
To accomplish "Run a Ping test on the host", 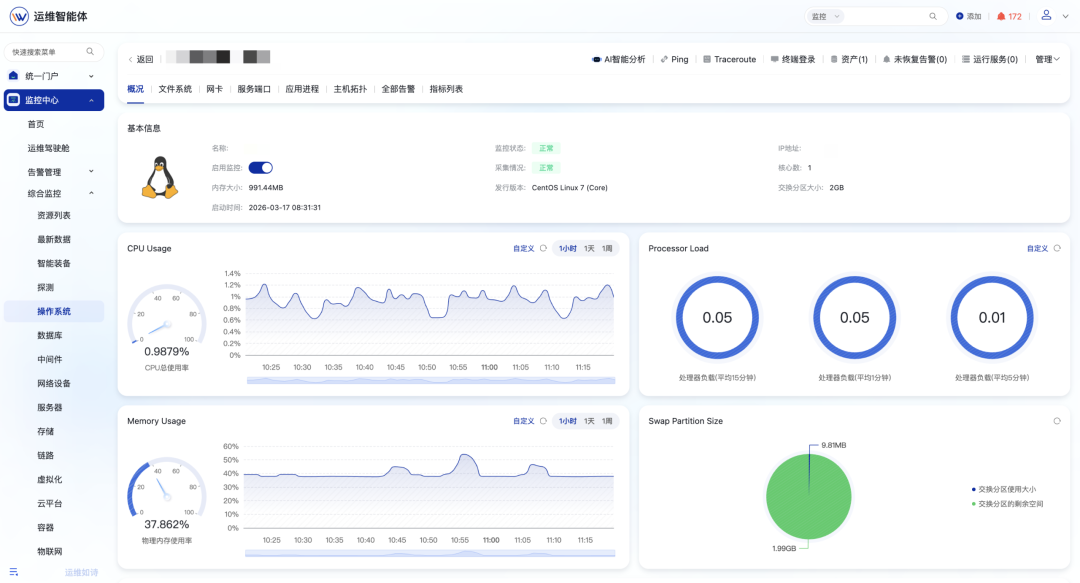I will tap(674, 59).
